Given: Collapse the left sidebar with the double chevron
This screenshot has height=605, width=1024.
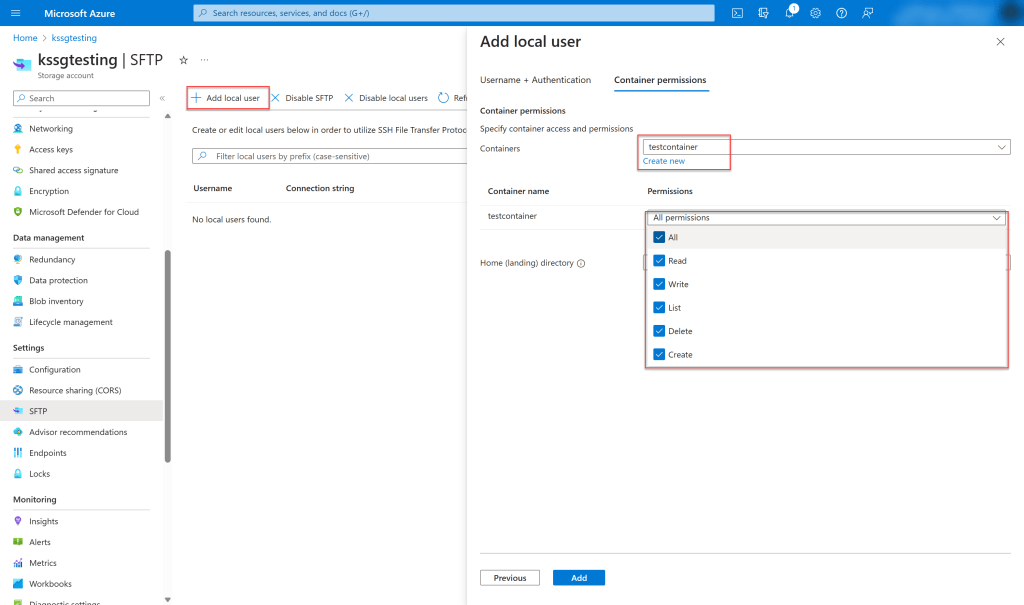Looking at the screenshot, I should click(x=162, y=98).
